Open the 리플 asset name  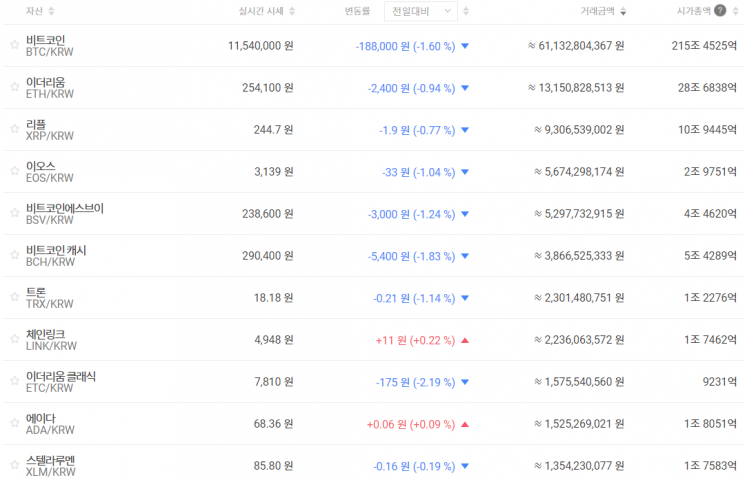(36, 124)
